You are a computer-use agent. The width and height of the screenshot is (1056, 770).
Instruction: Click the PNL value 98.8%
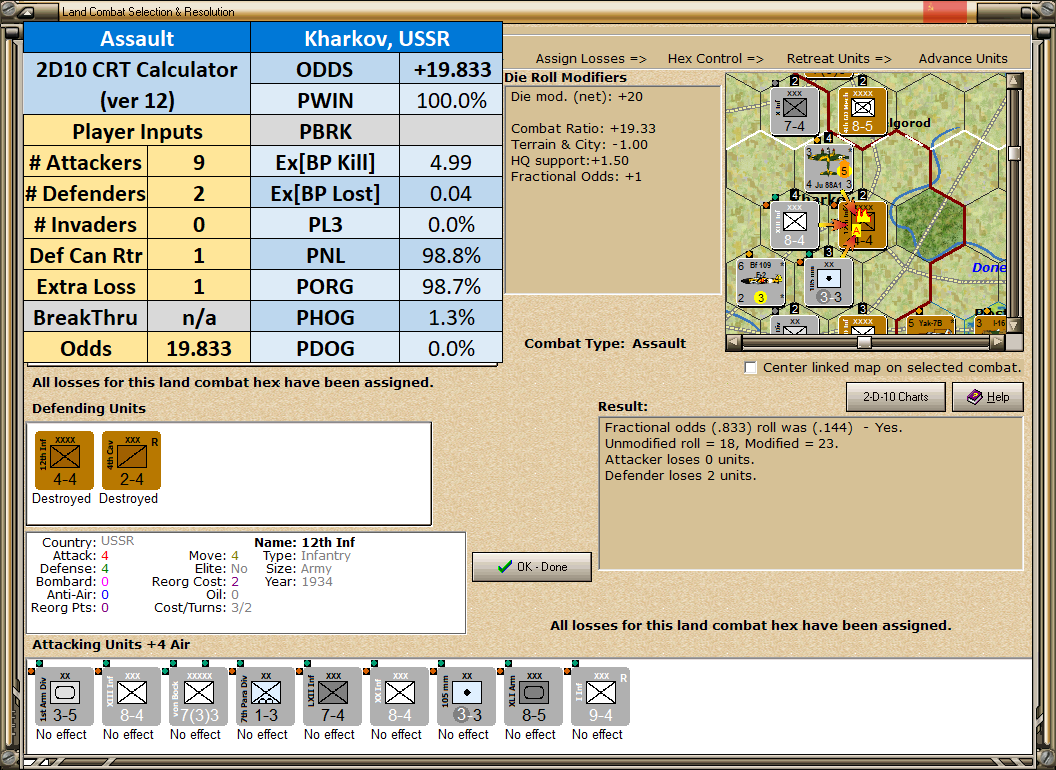pyautogui.click(x=451, y=255)
